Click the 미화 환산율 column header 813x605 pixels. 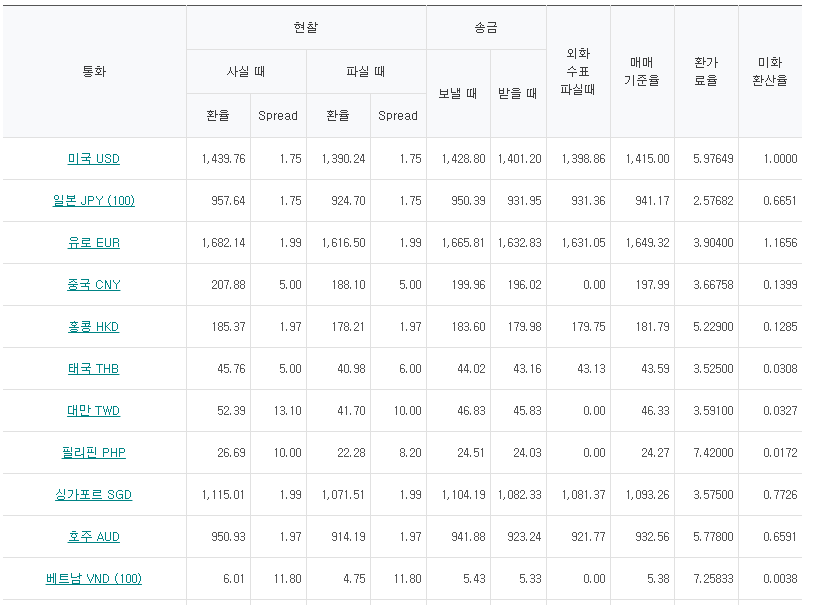point(770,71)
